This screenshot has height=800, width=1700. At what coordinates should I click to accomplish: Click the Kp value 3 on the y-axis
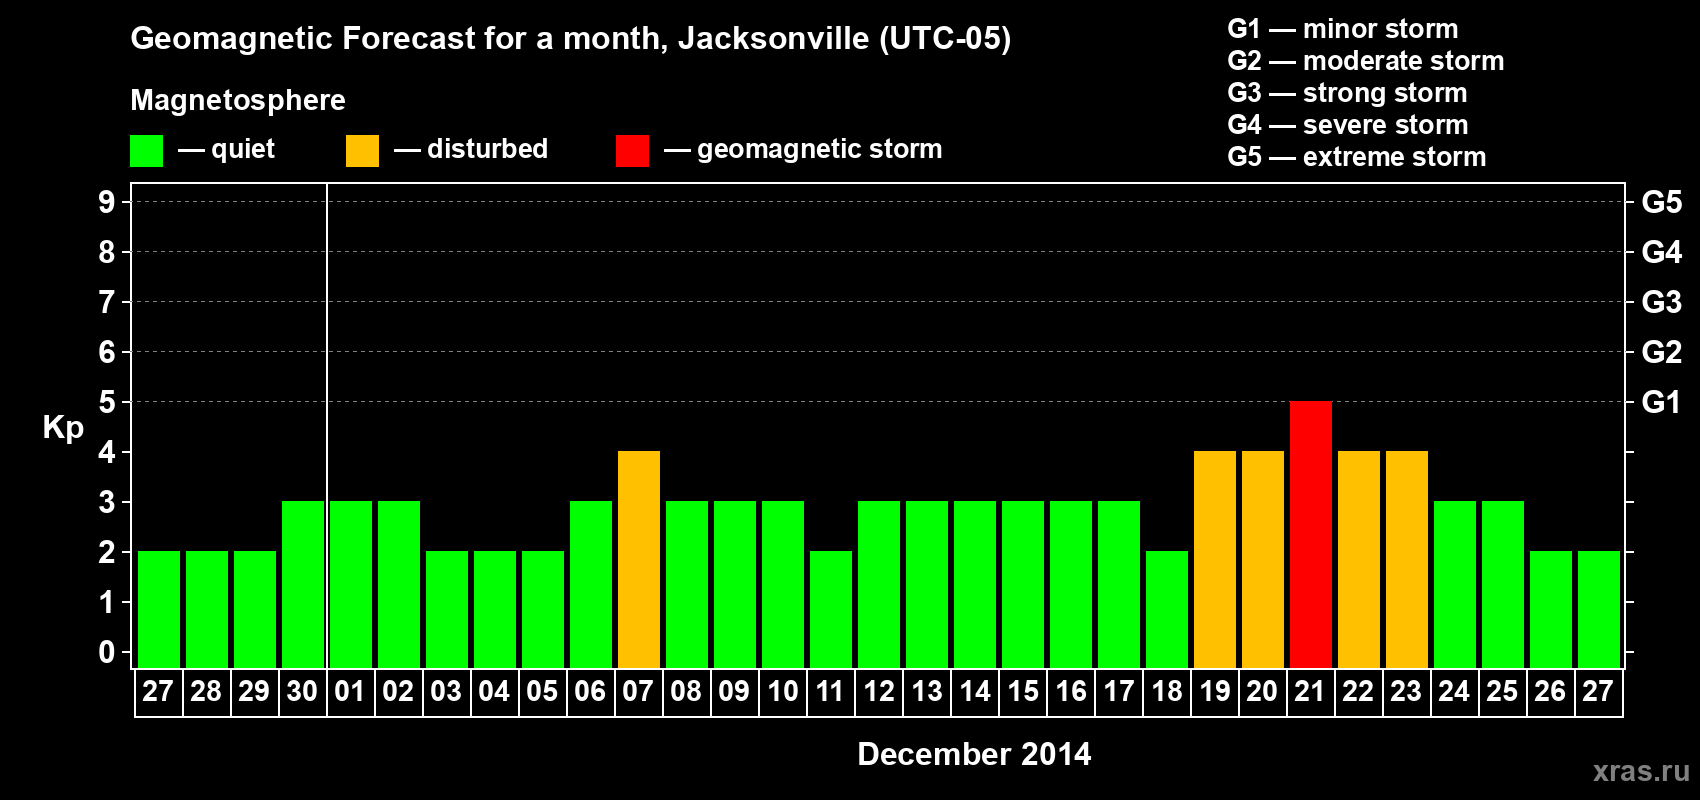(x=107, y=502)
